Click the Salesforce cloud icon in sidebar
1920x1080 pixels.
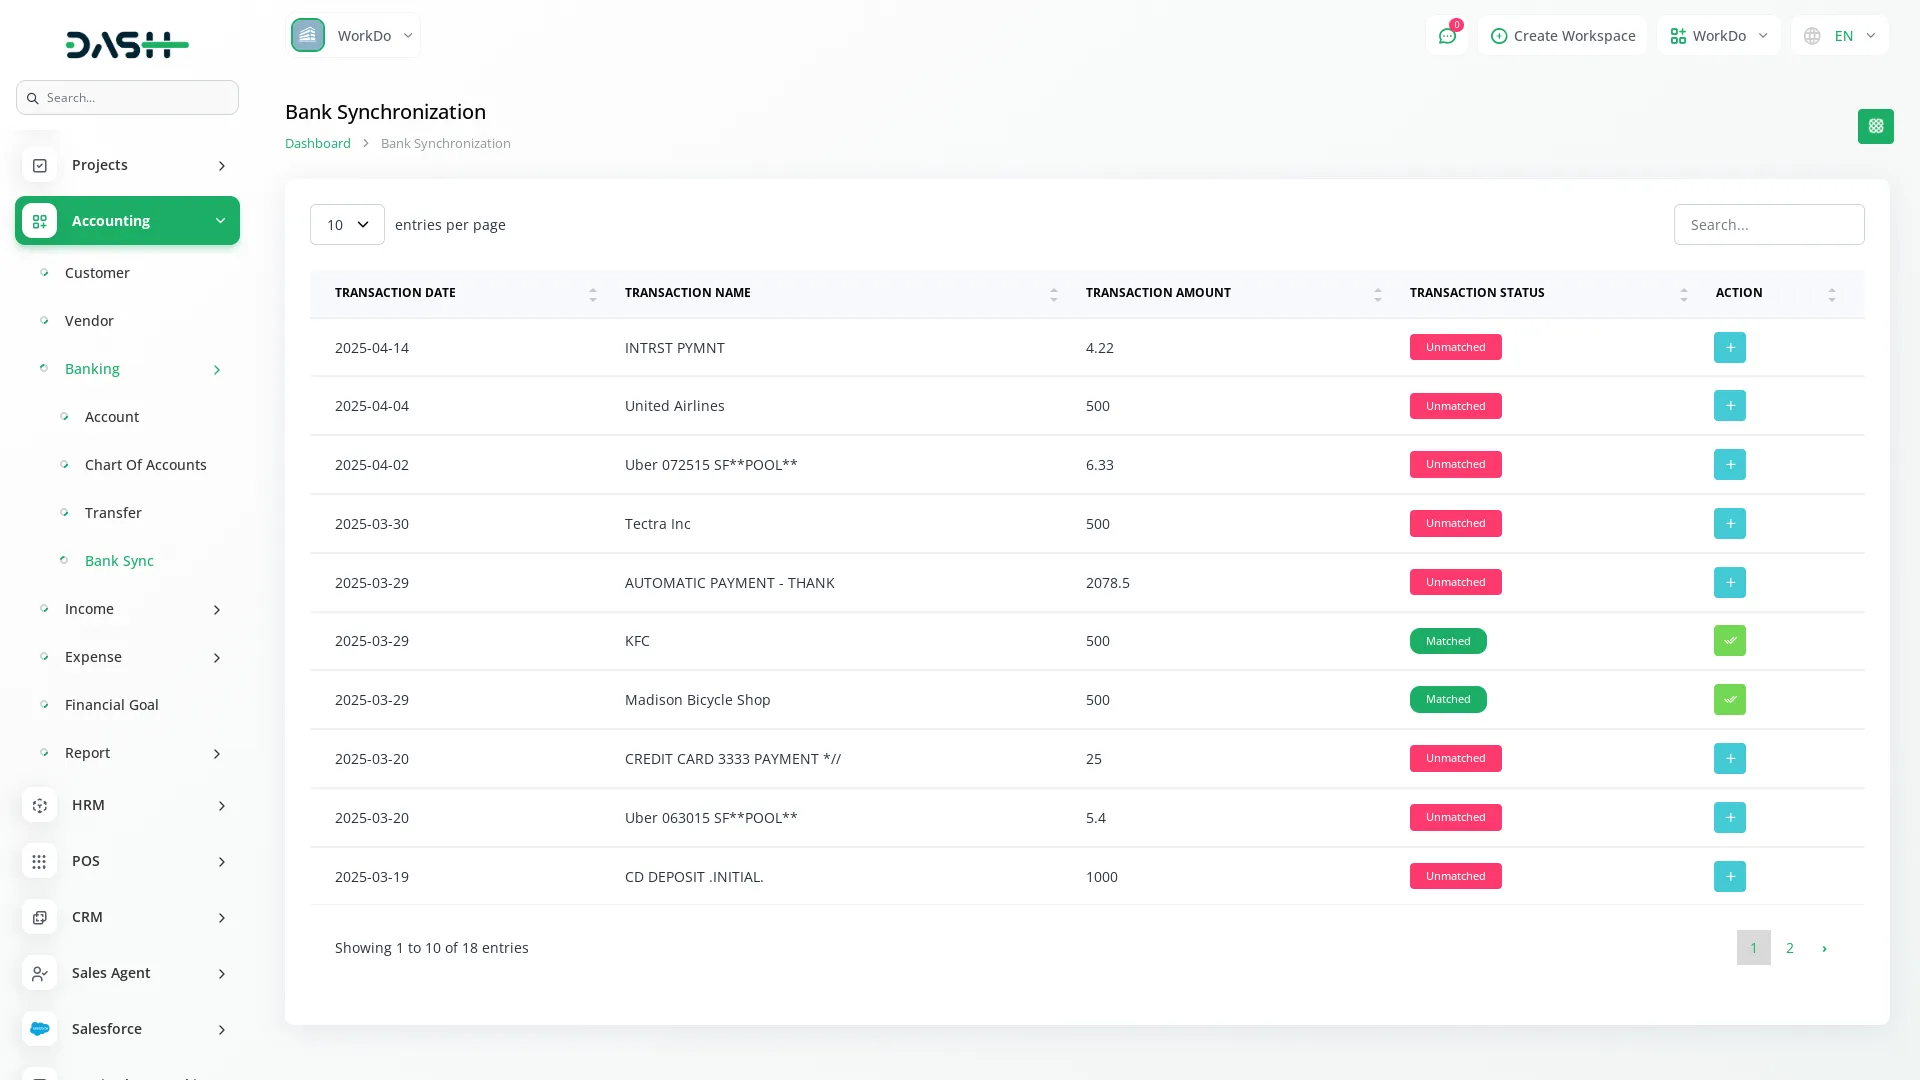pyautogui.click(x=40, y=1029)
